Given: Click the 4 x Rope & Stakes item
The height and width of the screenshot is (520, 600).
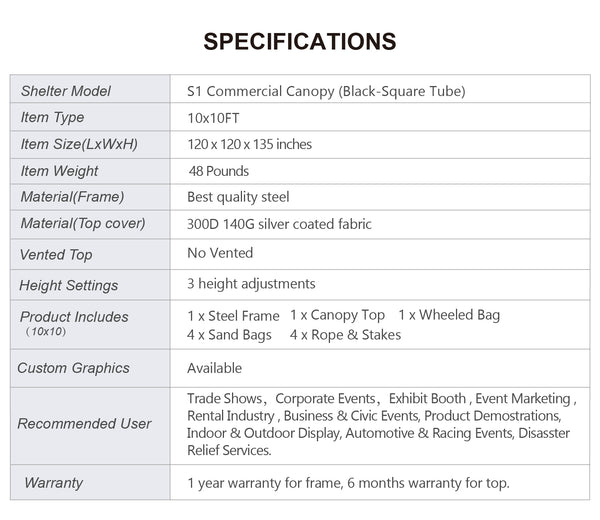Looking at the screenshot, I should tap(345, 335).
